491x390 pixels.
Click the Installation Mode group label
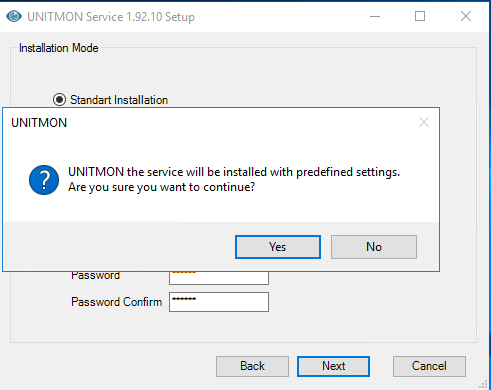click(59, 48)
